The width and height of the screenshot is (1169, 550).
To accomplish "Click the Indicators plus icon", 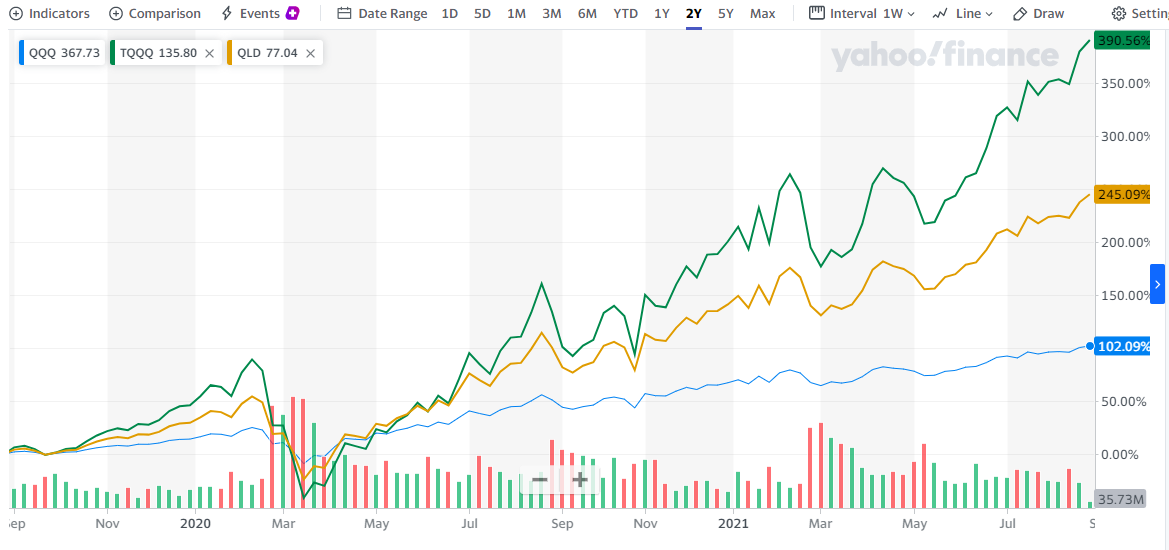I will coord(15,13).
